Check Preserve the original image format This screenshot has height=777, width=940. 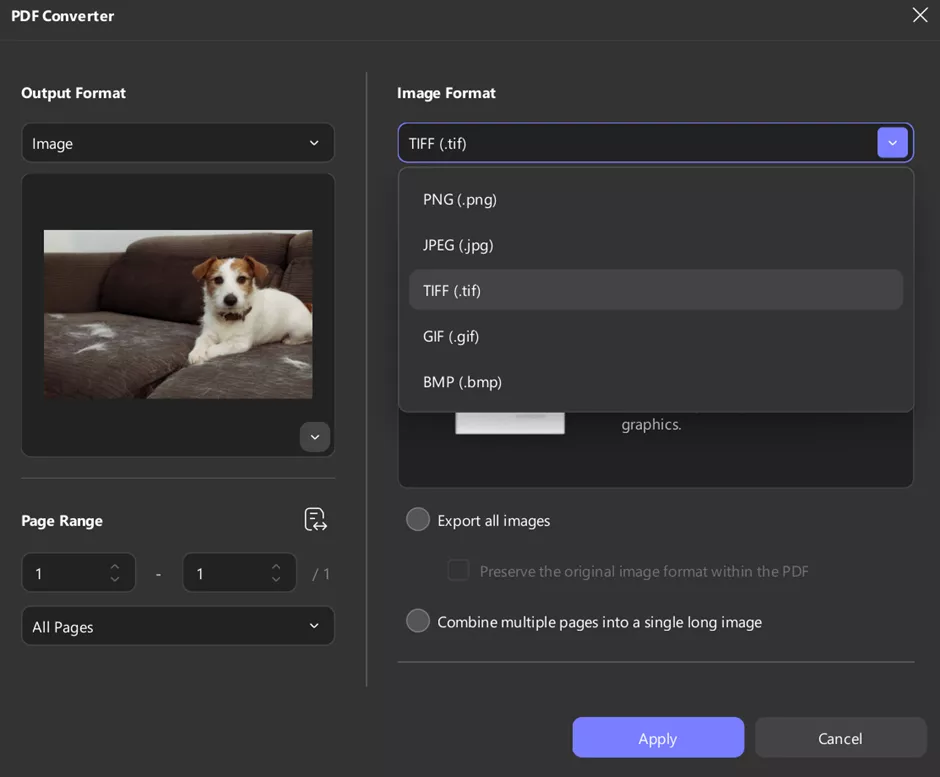pyautogui.click(x=458, y=571)
